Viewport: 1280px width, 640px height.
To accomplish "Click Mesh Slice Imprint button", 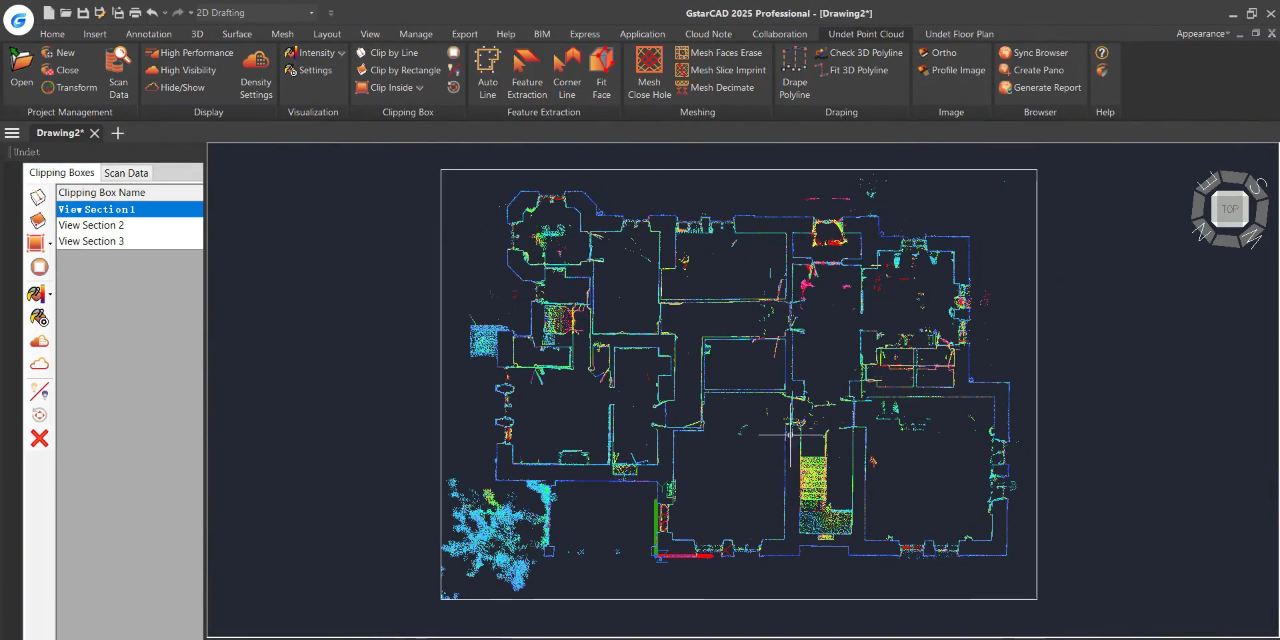I will point(720,70).
